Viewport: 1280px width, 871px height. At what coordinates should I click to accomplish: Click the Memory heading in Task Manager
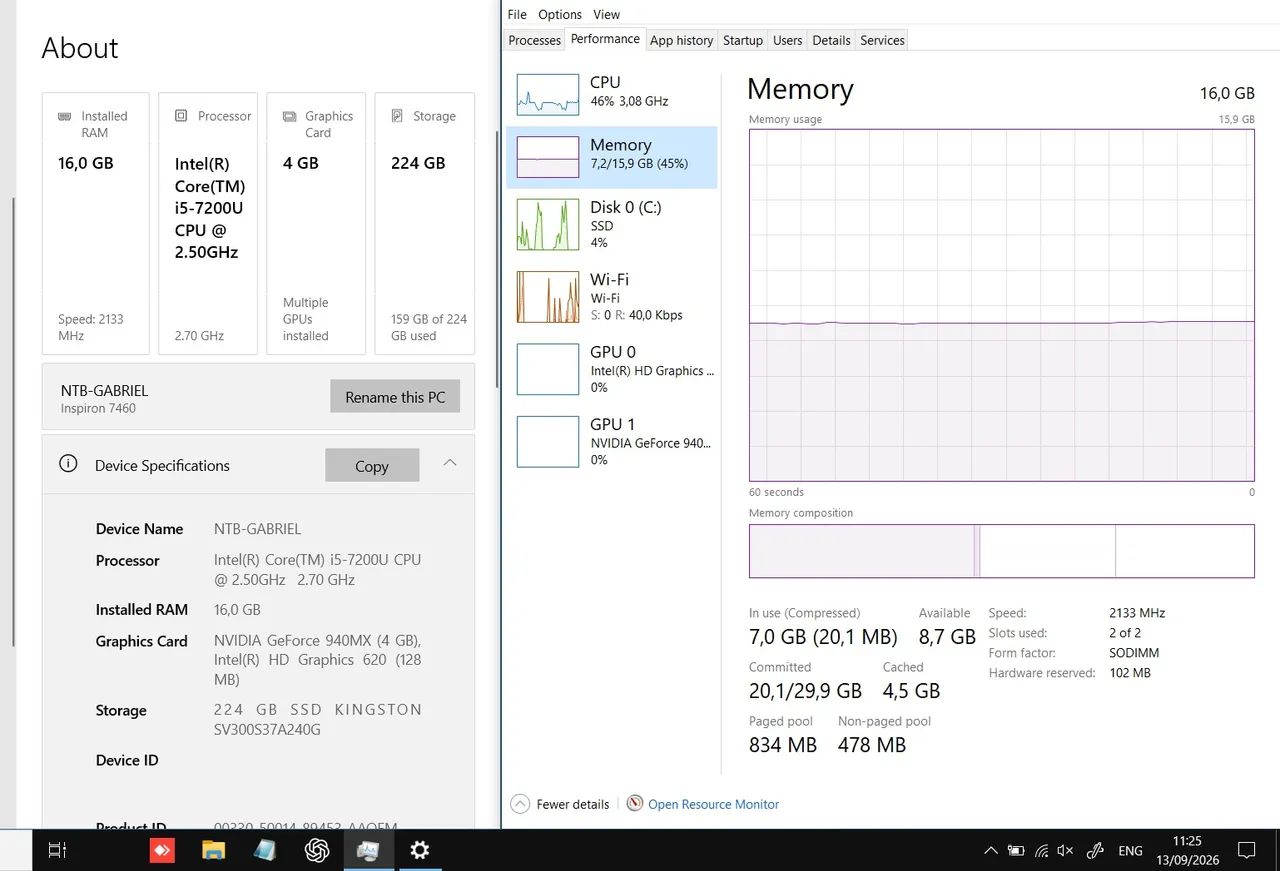coord(800,89)
